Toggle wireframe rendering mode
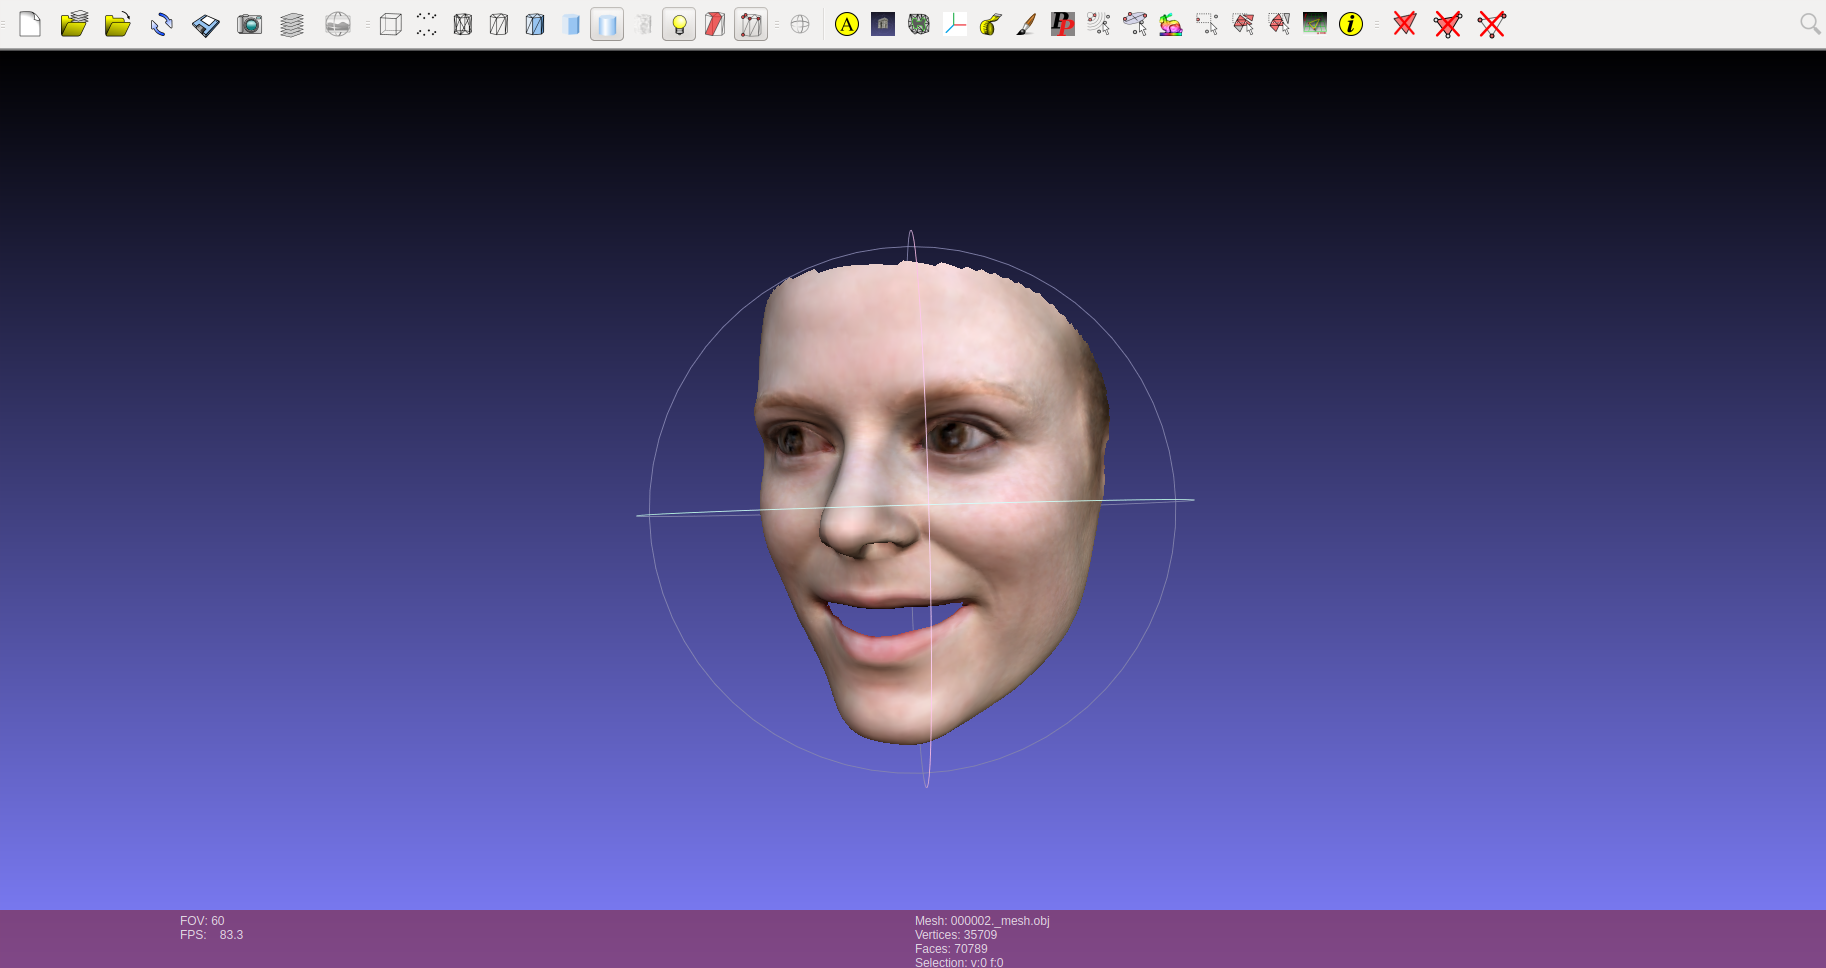 tap(463, 24)
